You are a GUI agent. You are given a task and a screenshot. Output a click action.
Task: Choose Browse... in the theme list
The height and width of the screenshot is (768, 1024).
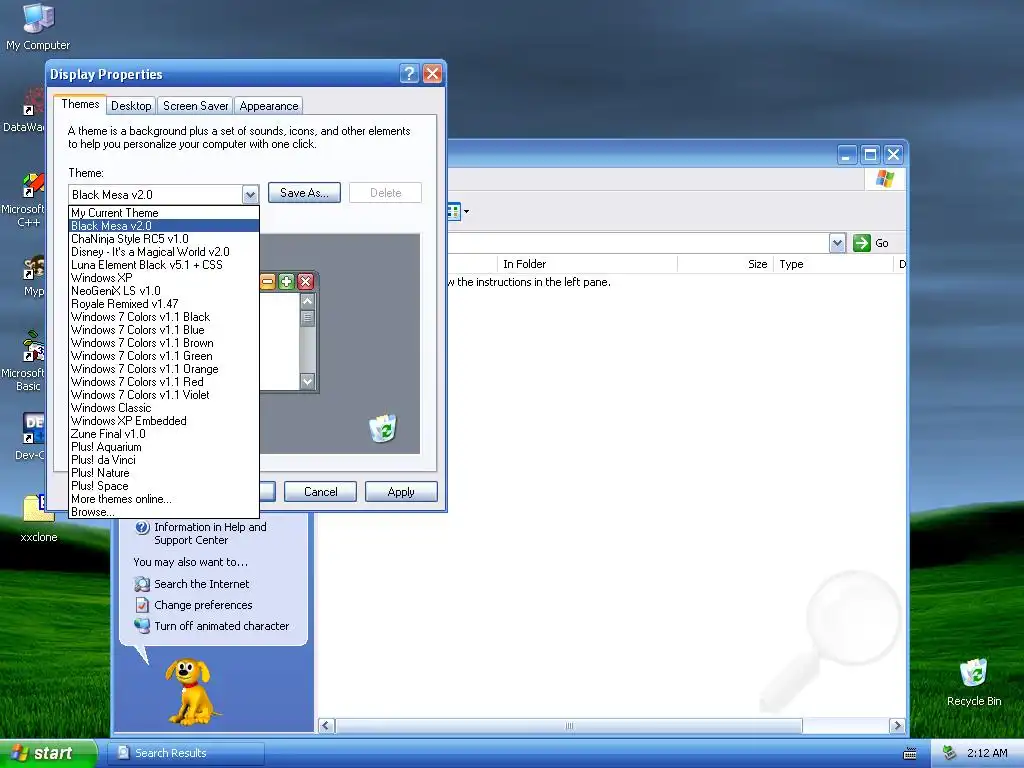(164, 512)
